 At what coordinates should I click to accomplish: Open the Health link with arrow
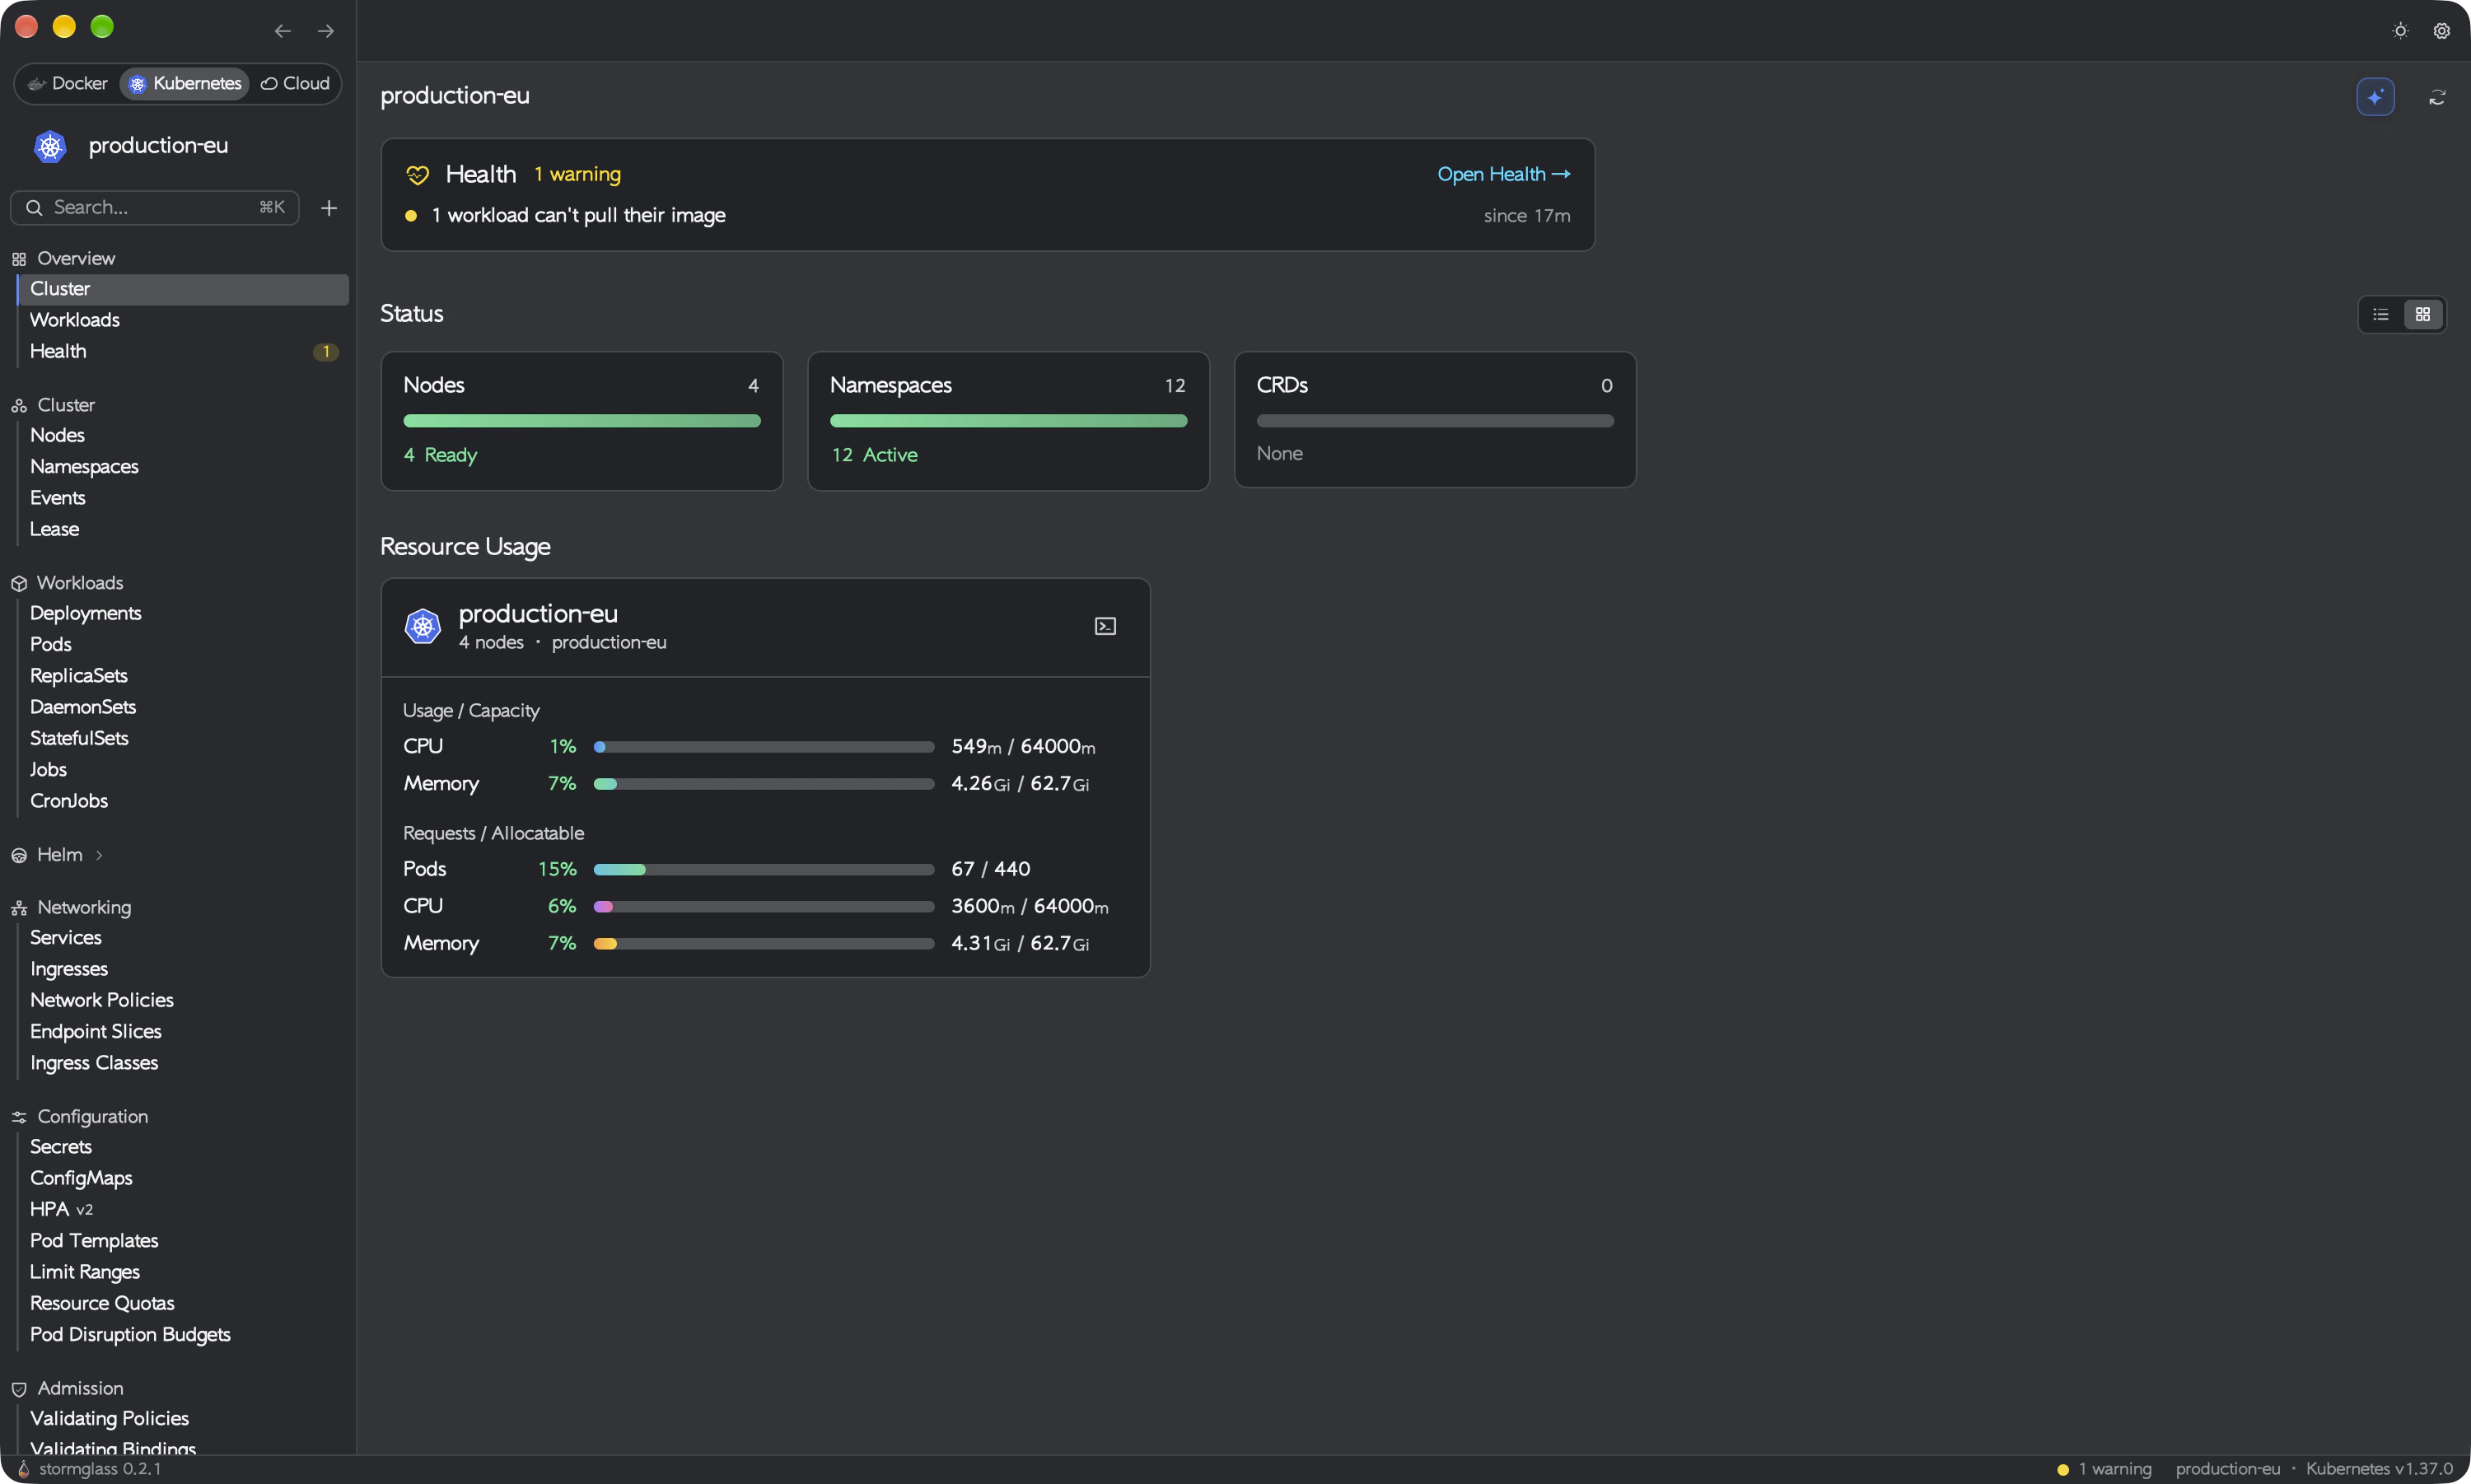tap(1504, 175)
